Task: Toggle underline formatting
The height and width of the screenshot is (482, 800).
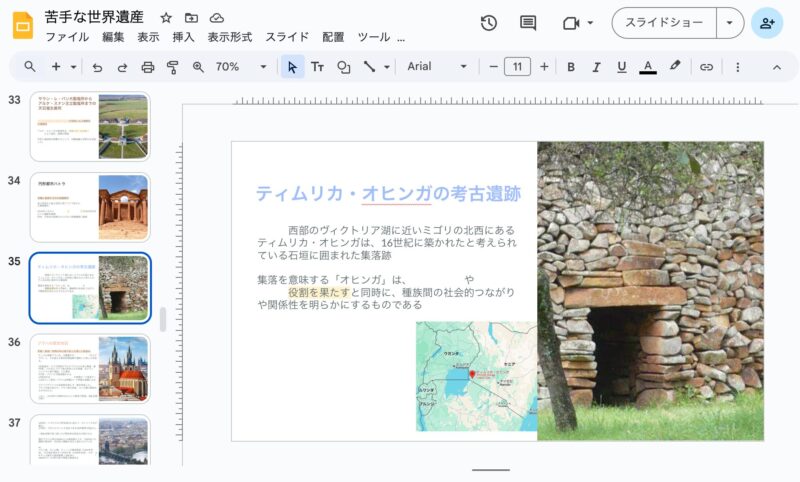Action: pyautogui.click(x=621, y=67)
